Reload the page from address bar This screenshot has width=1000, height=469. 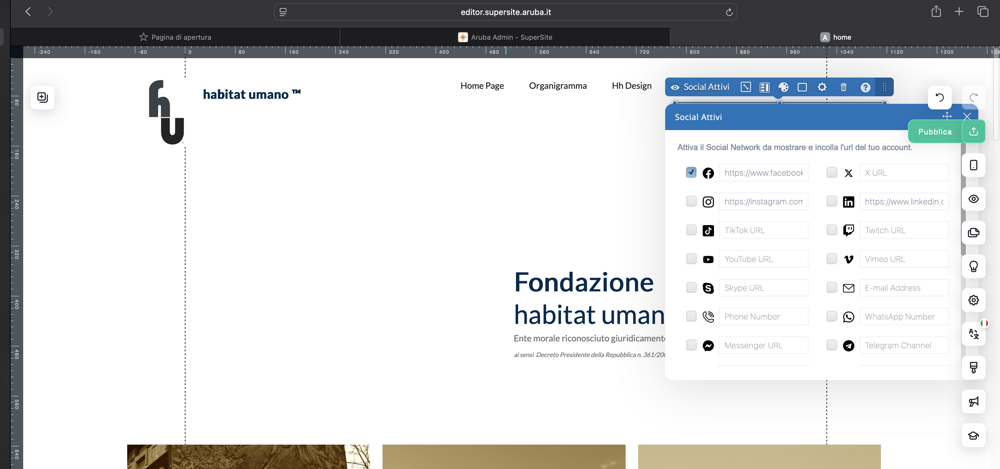[x=729, y=11]
